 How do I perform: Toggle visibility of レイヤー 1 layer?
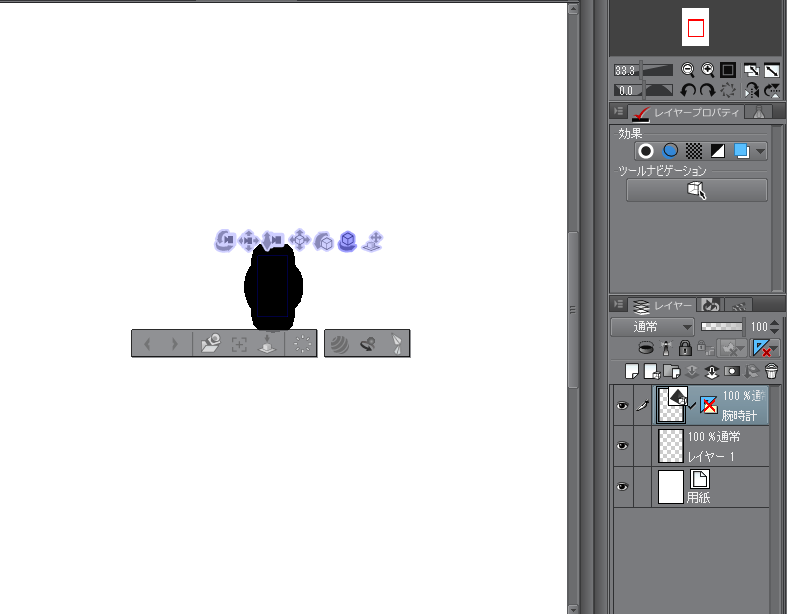[622, 446]
